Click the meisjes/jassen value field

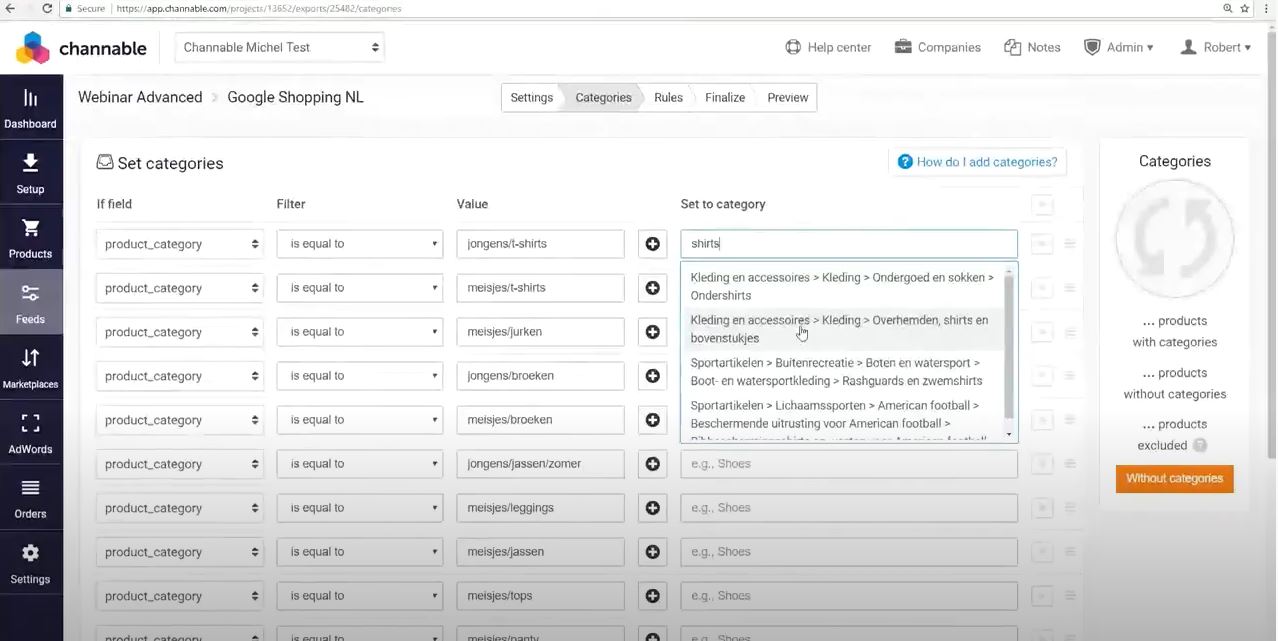click(x=540, y=552)
